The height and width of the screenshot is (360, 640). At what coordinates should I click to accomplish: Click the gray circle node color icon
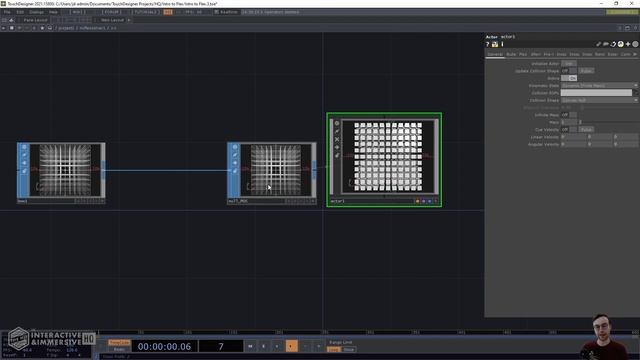[635, 44]
